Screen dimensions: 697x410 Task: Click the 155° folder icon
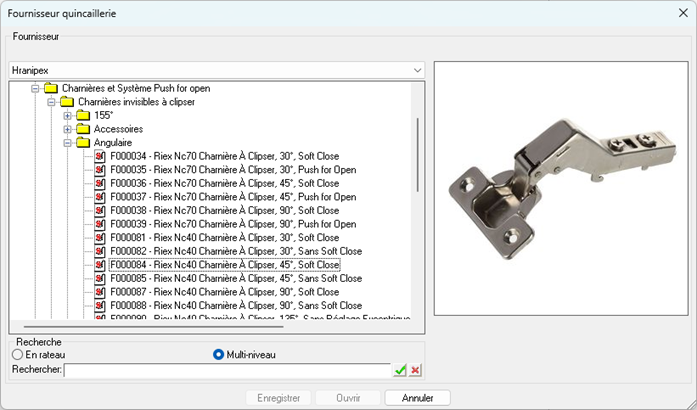point(84,116)
